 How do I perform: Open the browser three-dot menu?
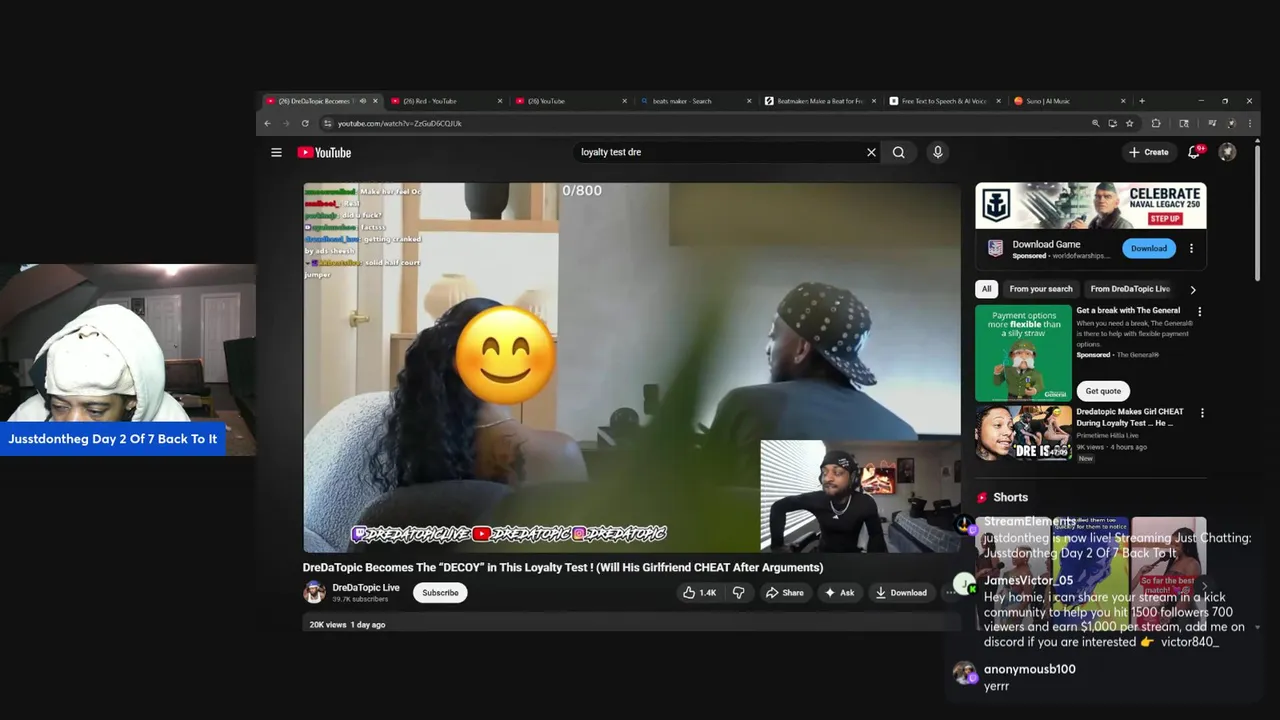[x=1250, y=123]
